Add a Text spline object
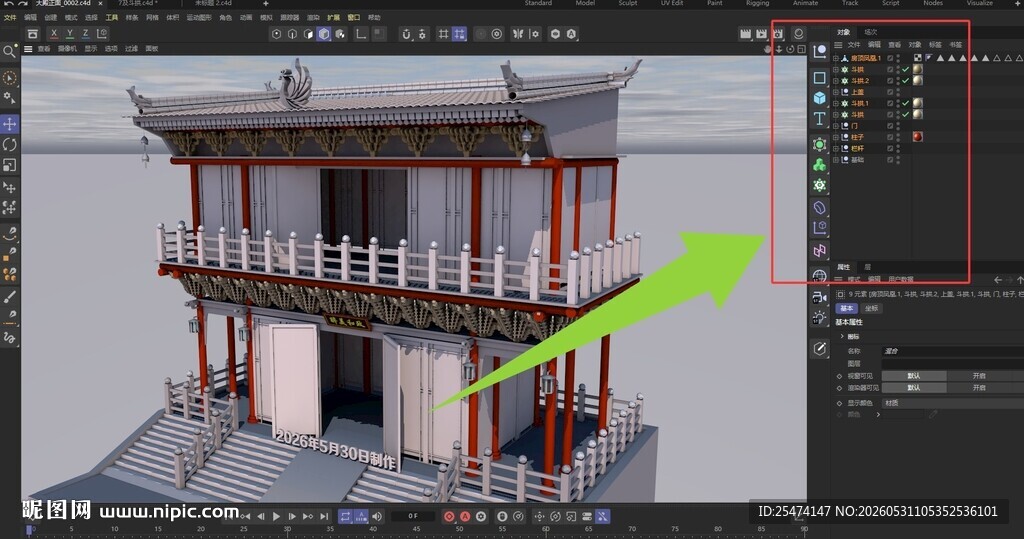Screen dimensions: 1024x539 point(820,119)
